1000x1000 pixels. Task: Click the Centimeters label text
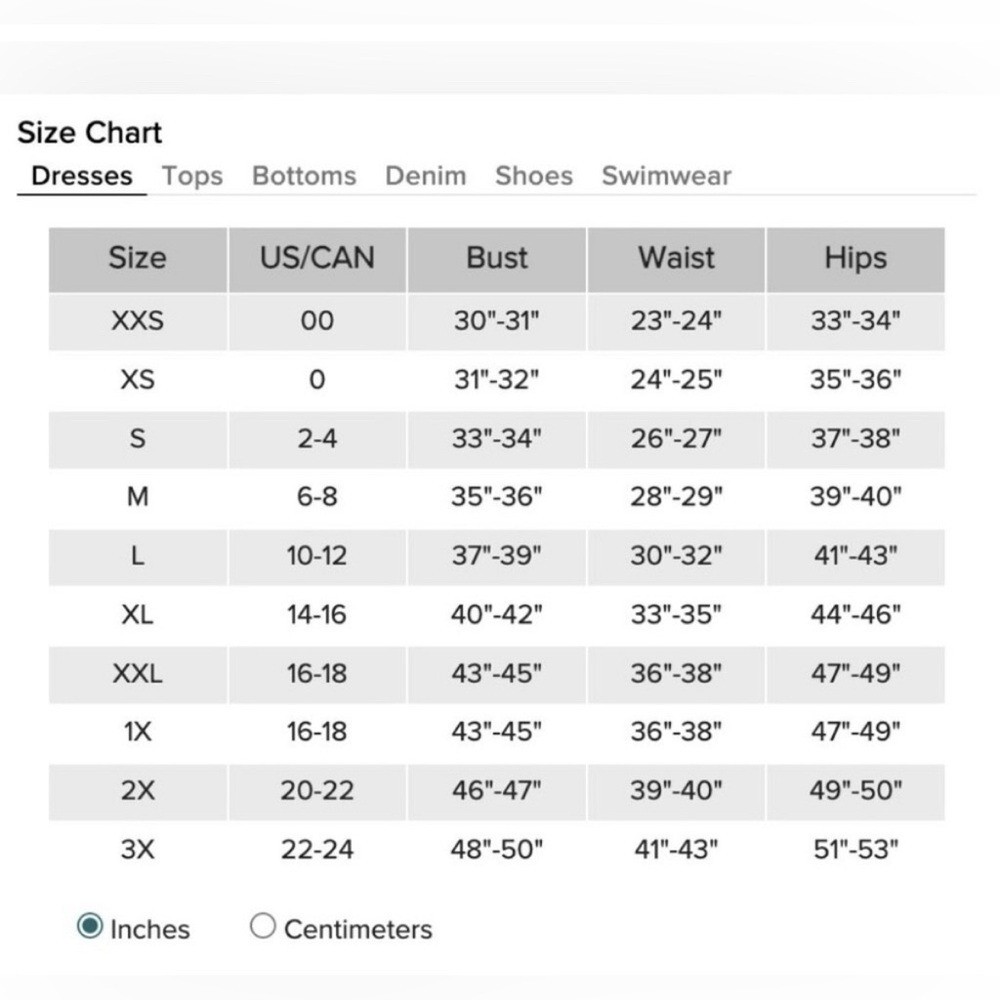(358, 930)
